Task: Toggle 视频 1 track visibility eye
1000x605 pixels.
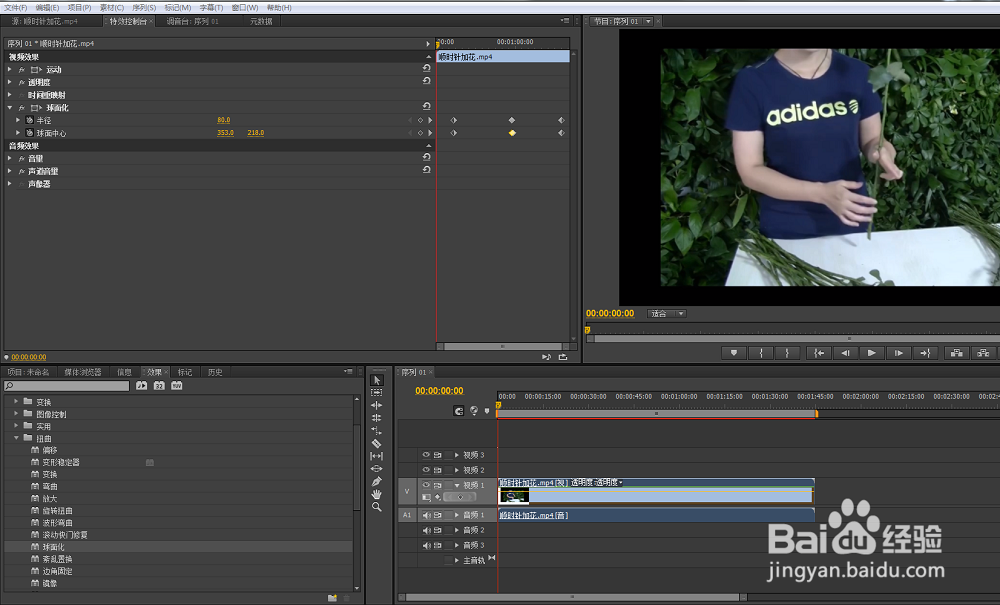Action: pos(426,485)
